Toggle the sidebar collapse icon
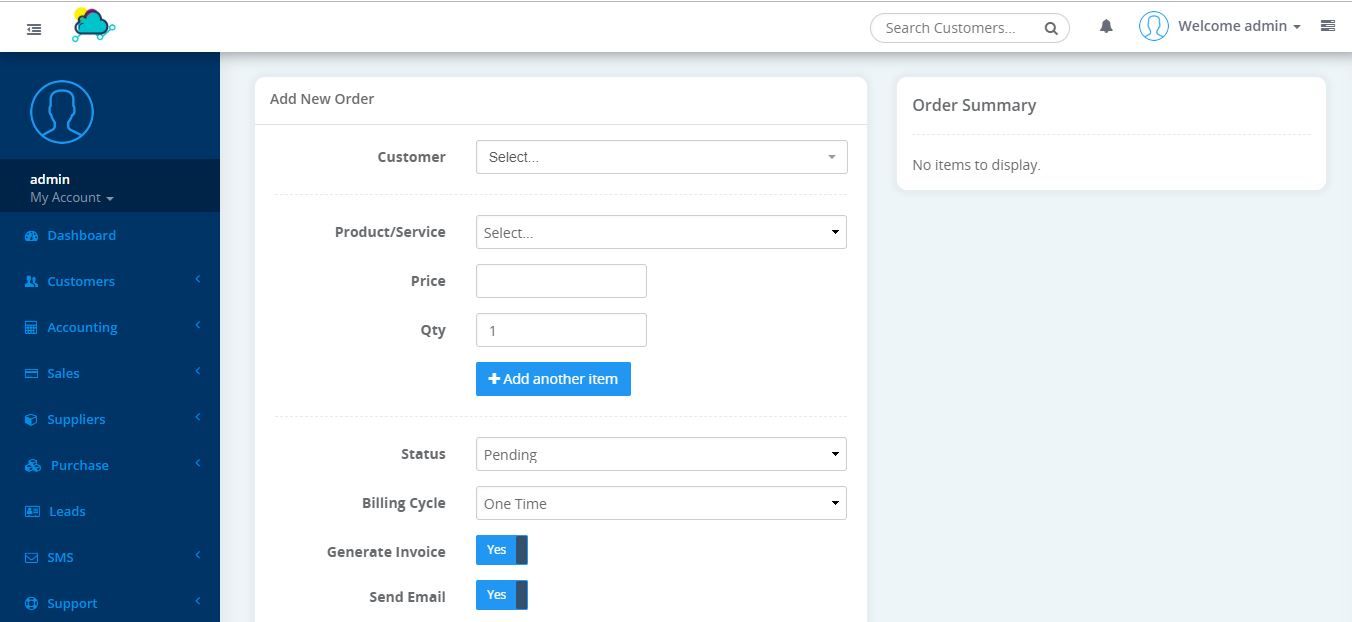Viewport: 1352px width, 622px height. coord(34,29)
